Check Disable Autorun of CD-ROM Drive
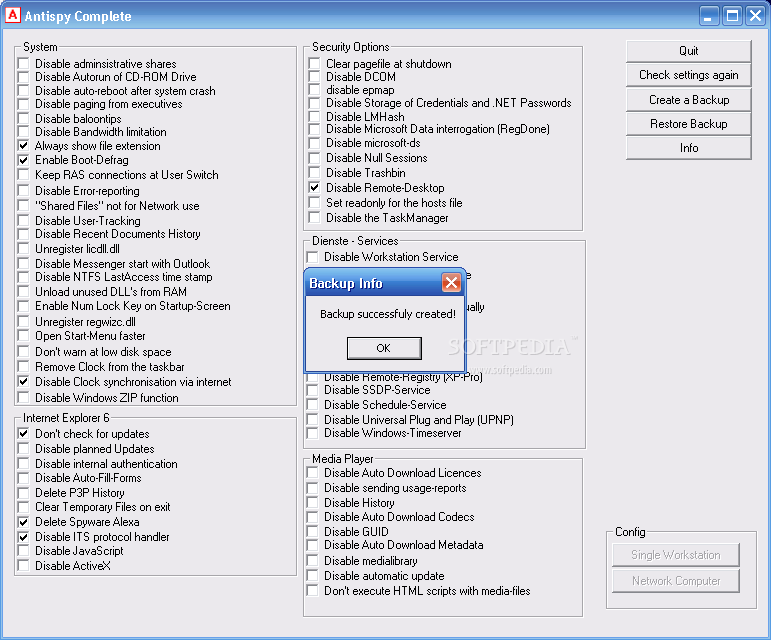The width and height of the screenshot is (771, 640). (x=23, y=77)
